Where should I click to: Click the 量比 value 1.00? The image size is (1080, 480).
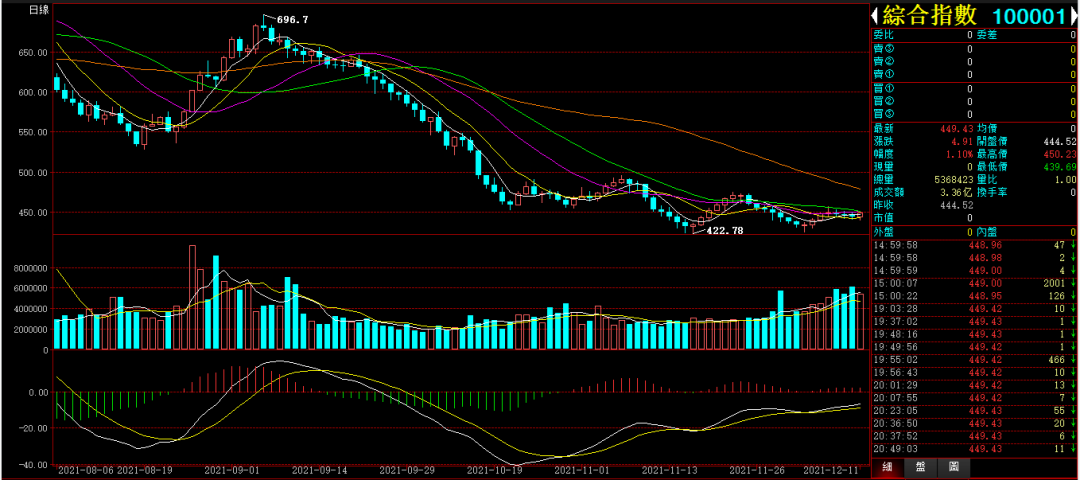click(1065, 180)
